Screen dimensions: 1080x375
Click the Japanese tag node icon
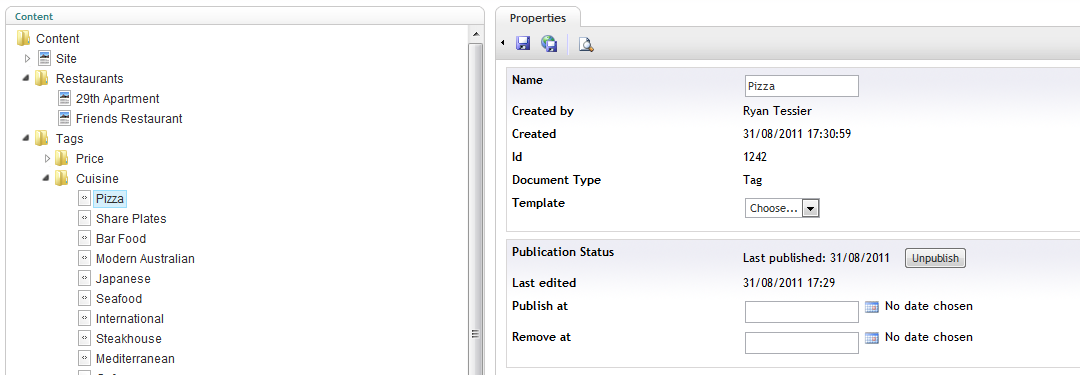(84, 278)
